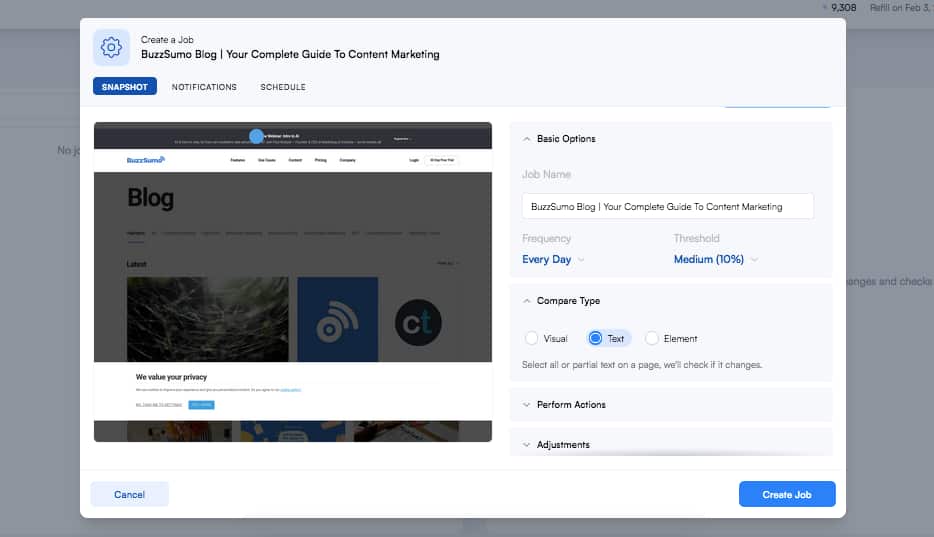Click the Snapshot tab
934x537 pixels.
coord(125,87)
